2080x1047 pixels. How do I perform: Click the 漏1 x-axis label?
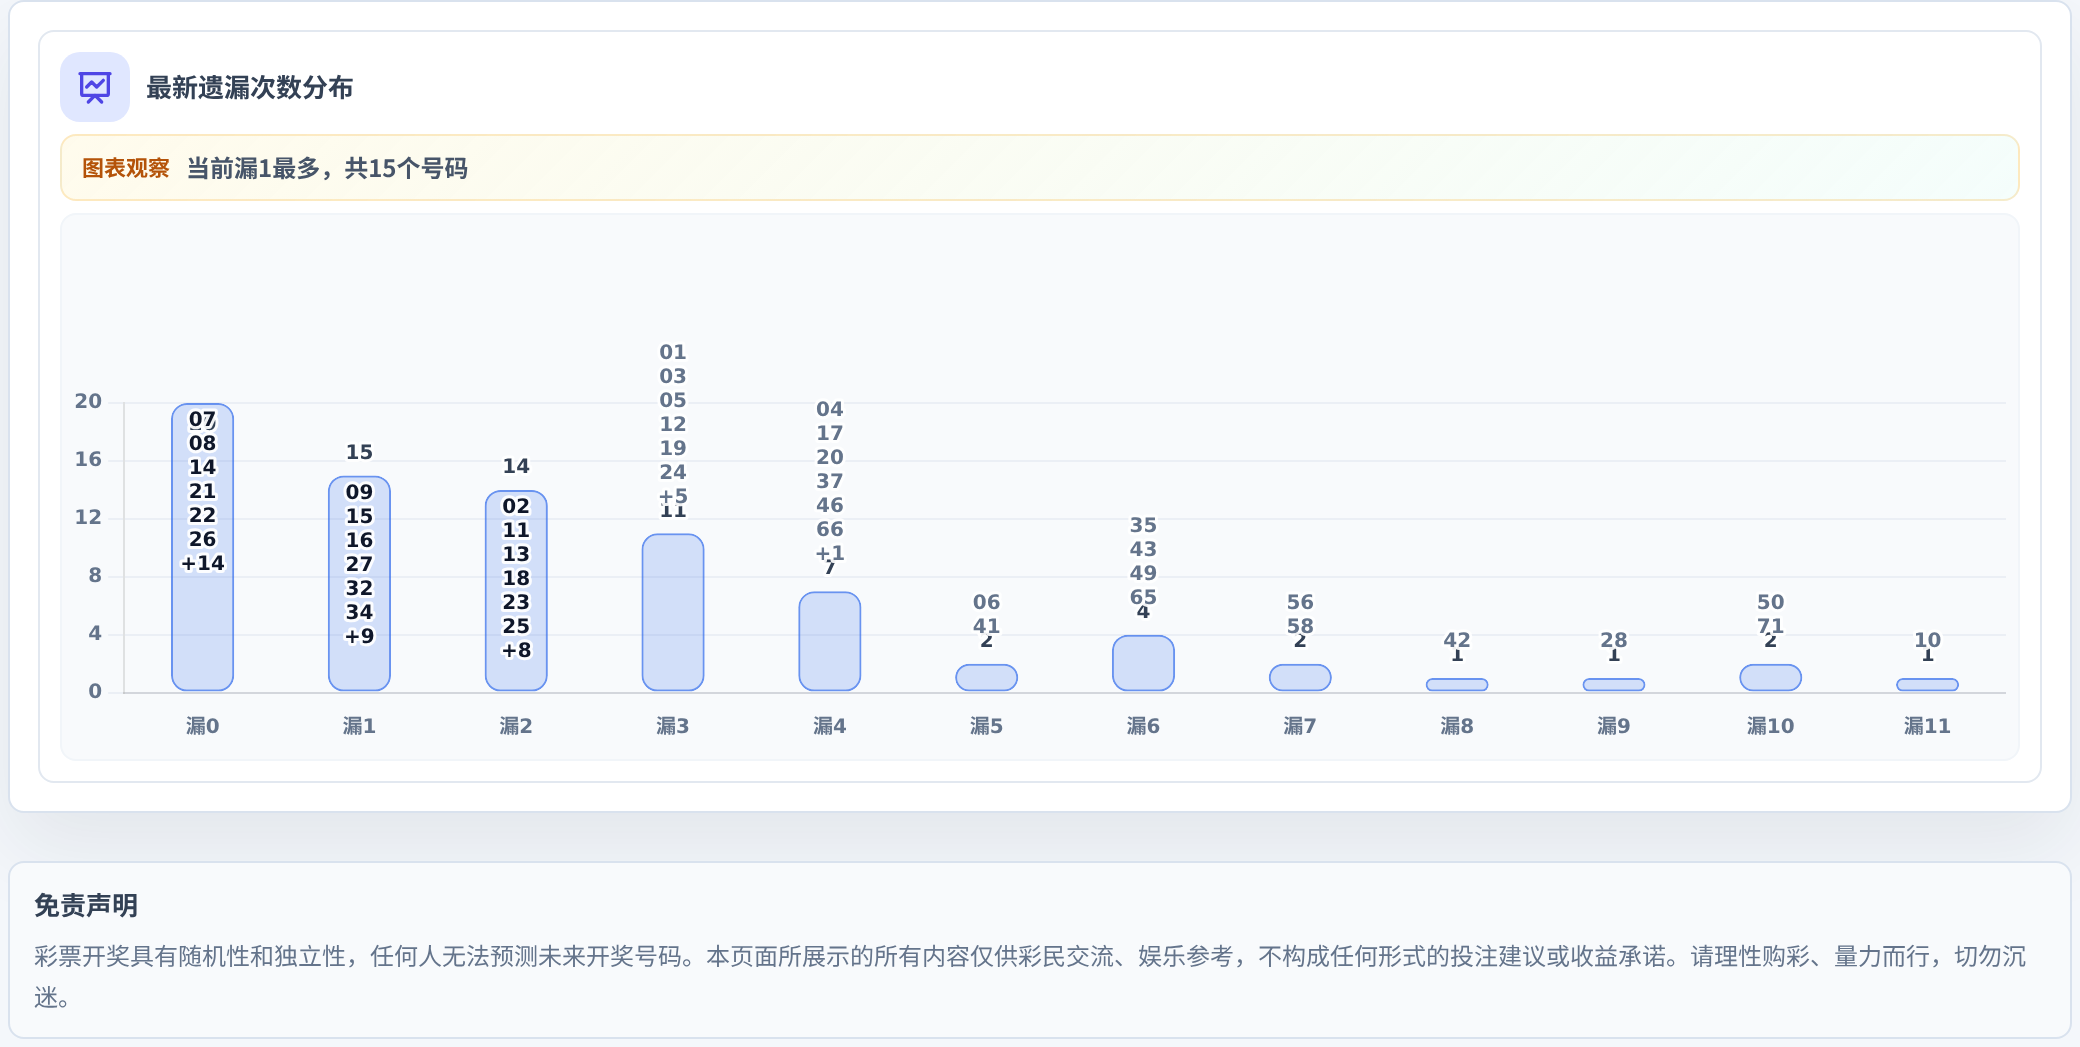tap(359, 726)
